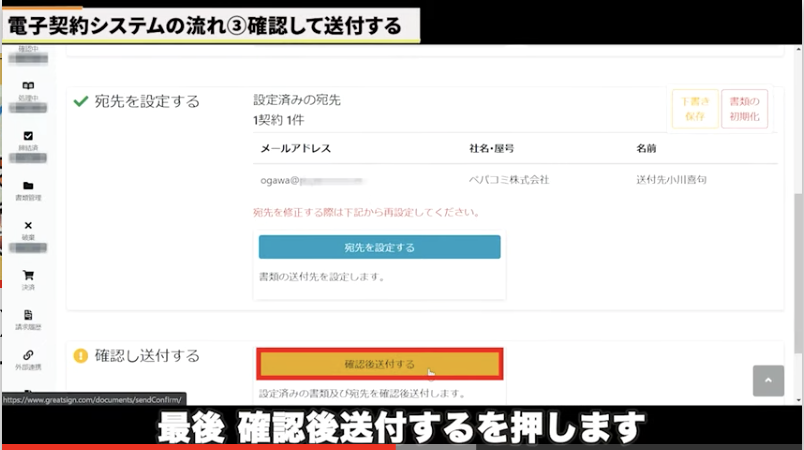The height and width of the screenshot is (450, 804).
Task: Click the scroll-to-top arrow button
Action: (x=768, y=380)
